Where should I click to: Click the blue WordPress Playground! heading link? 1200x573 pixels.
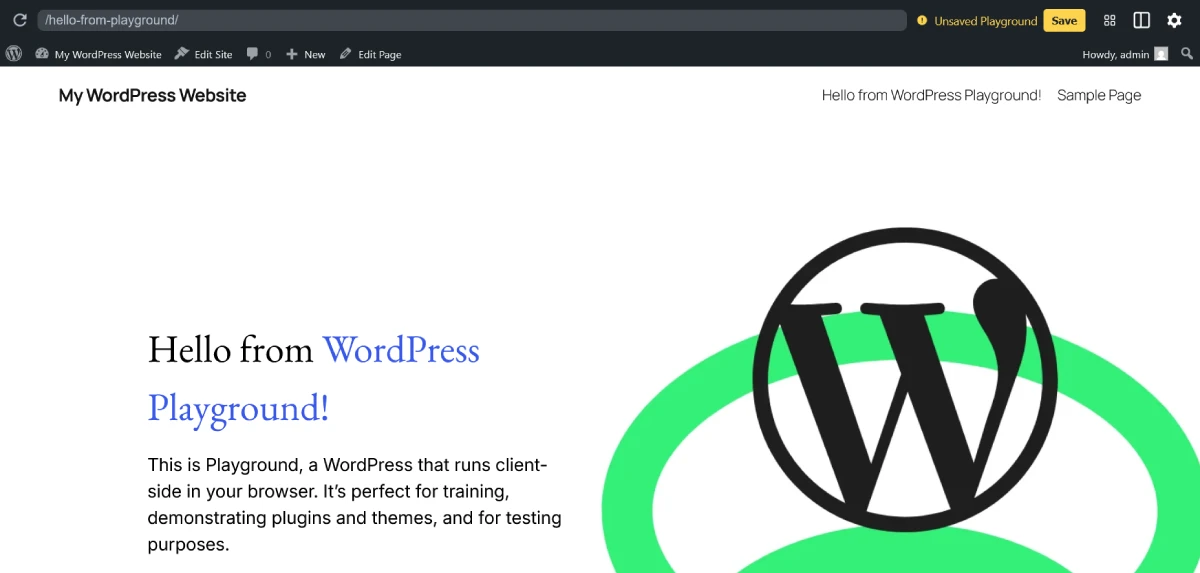(314, 379)
